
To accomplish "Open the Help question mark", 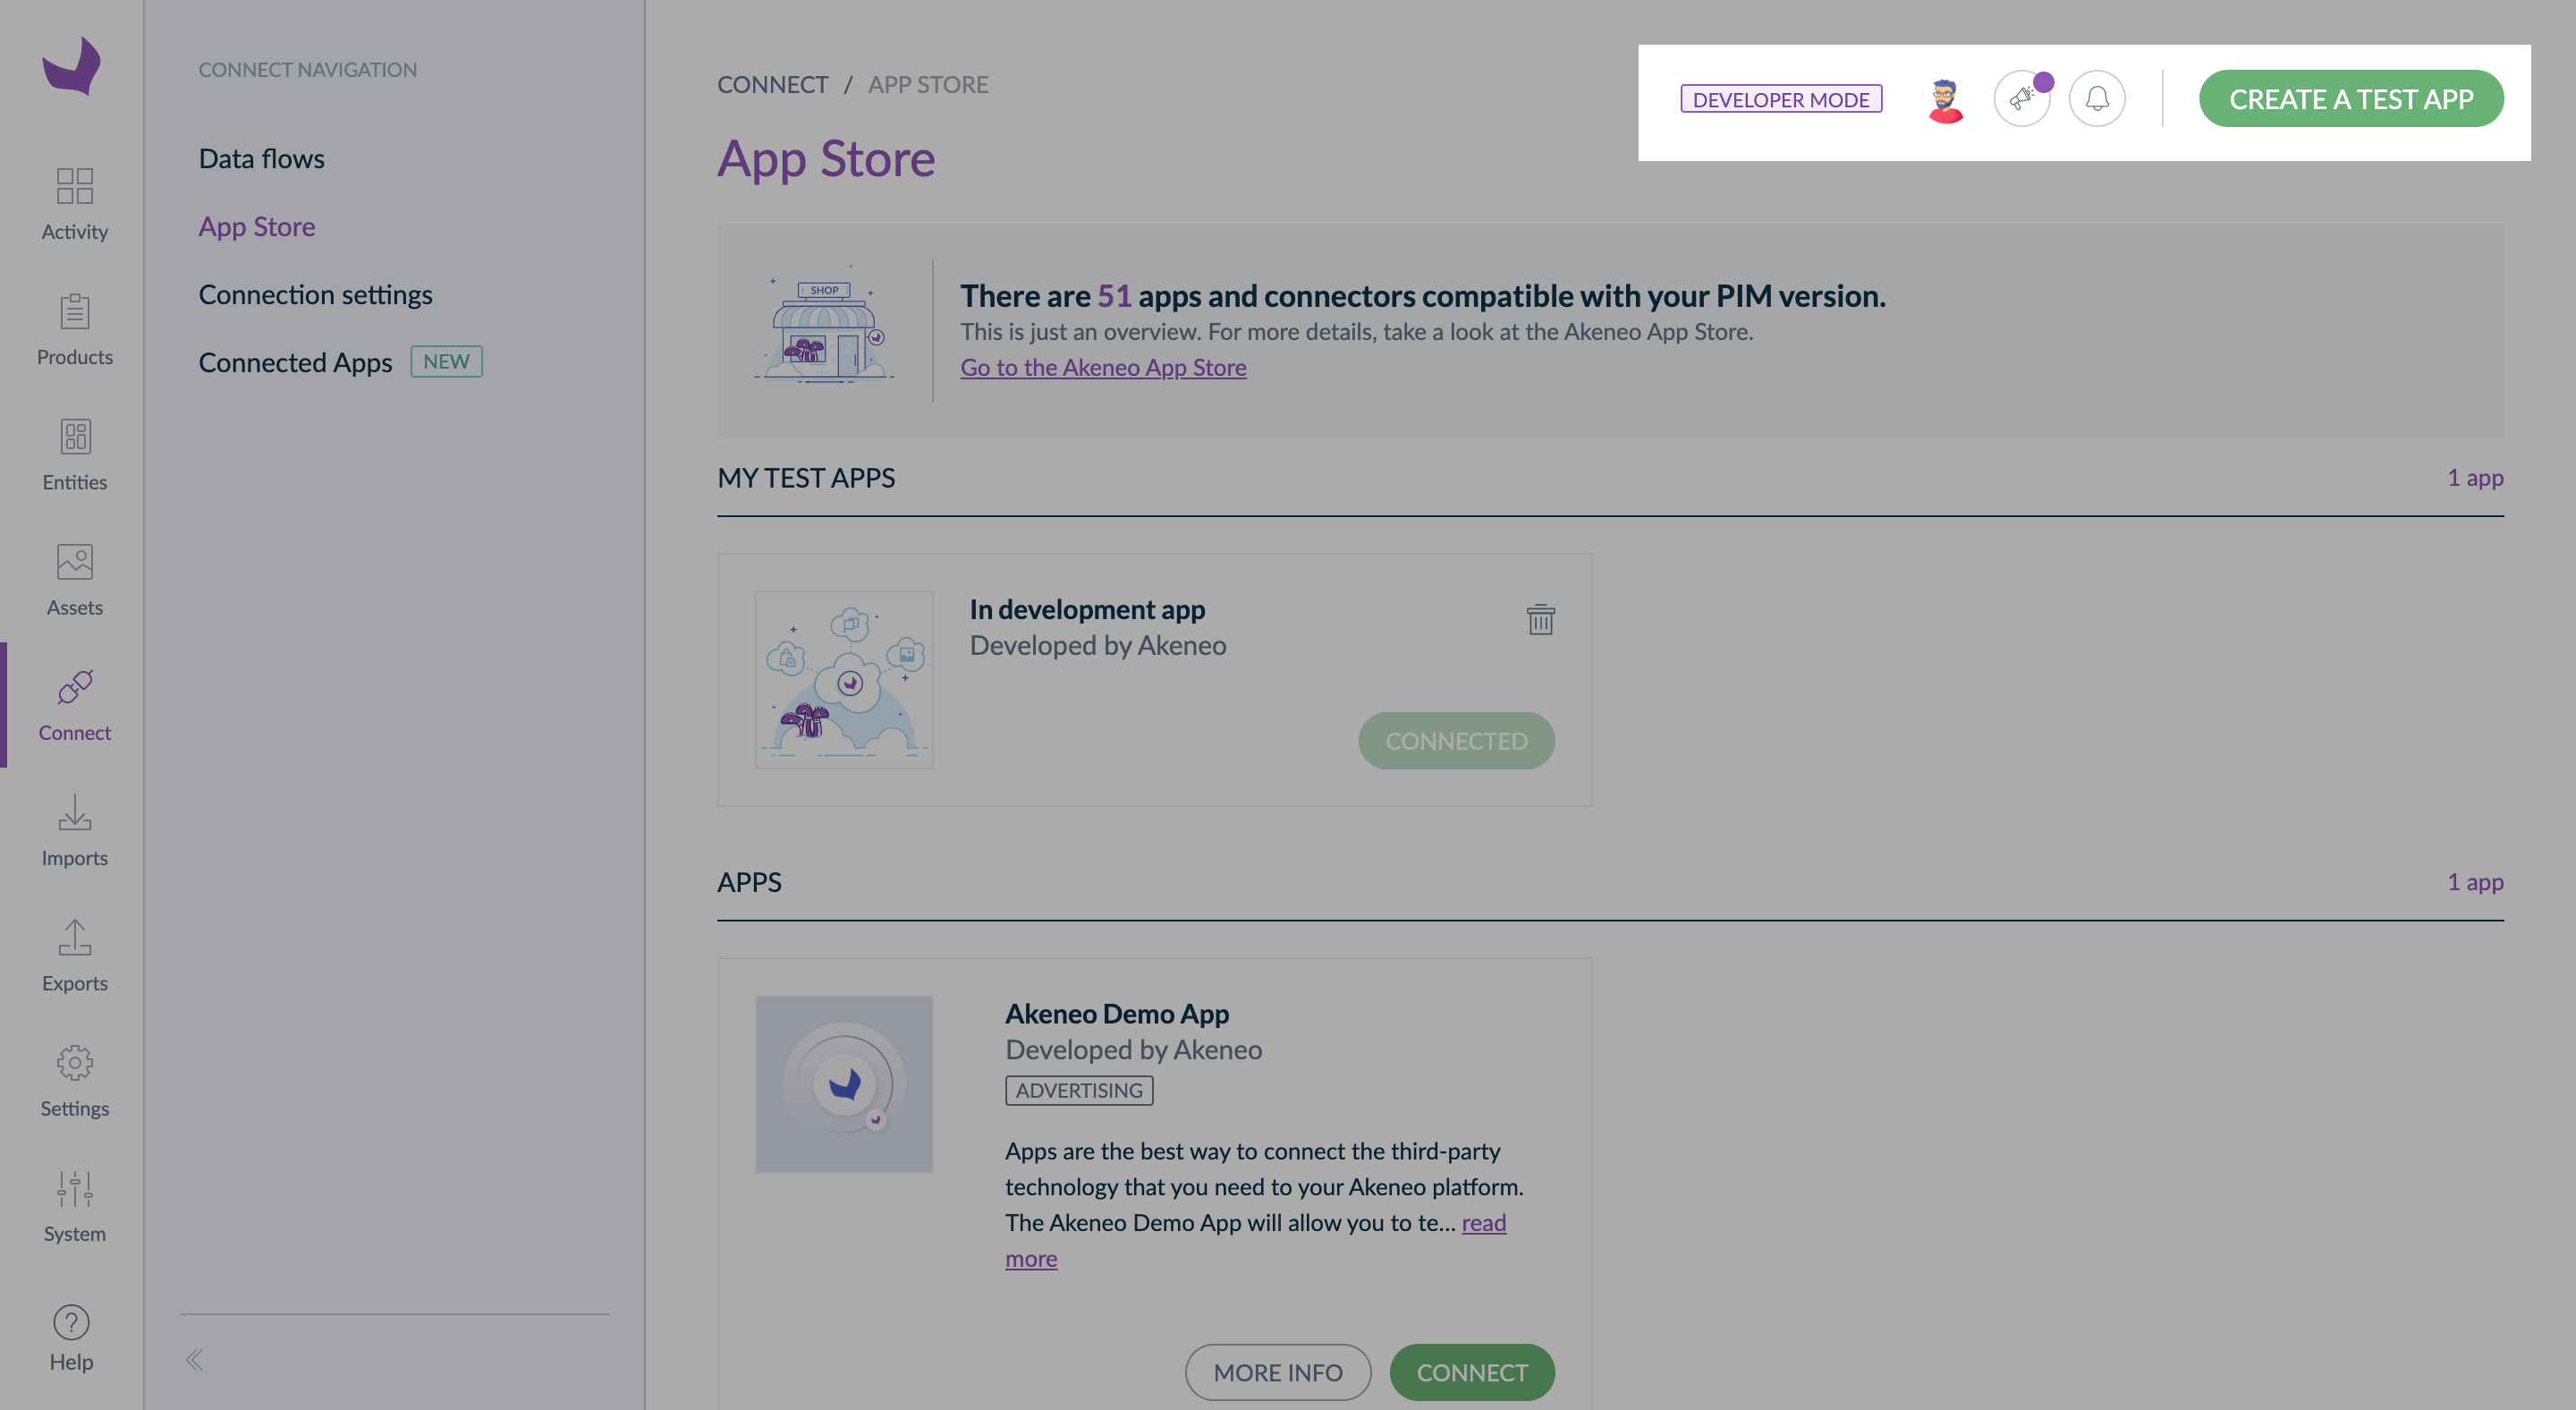I will [71, 1338].
